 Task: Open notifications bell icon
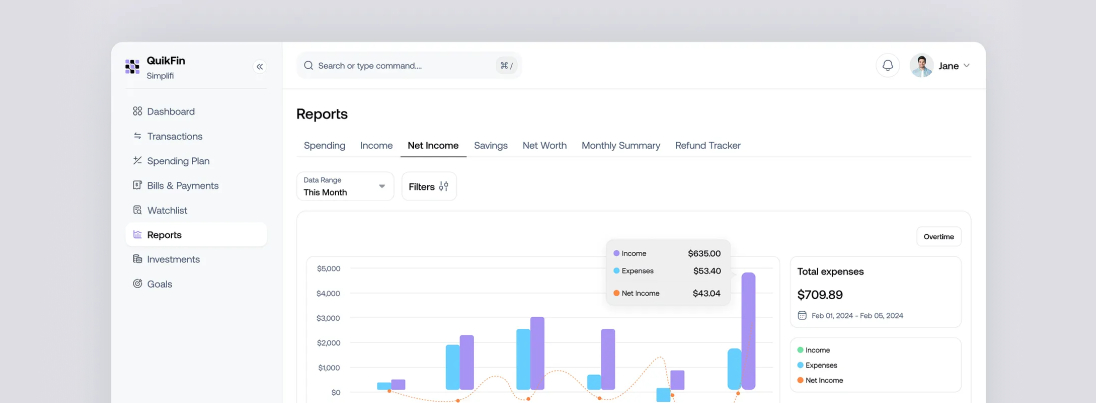click(x=887, y=66)
